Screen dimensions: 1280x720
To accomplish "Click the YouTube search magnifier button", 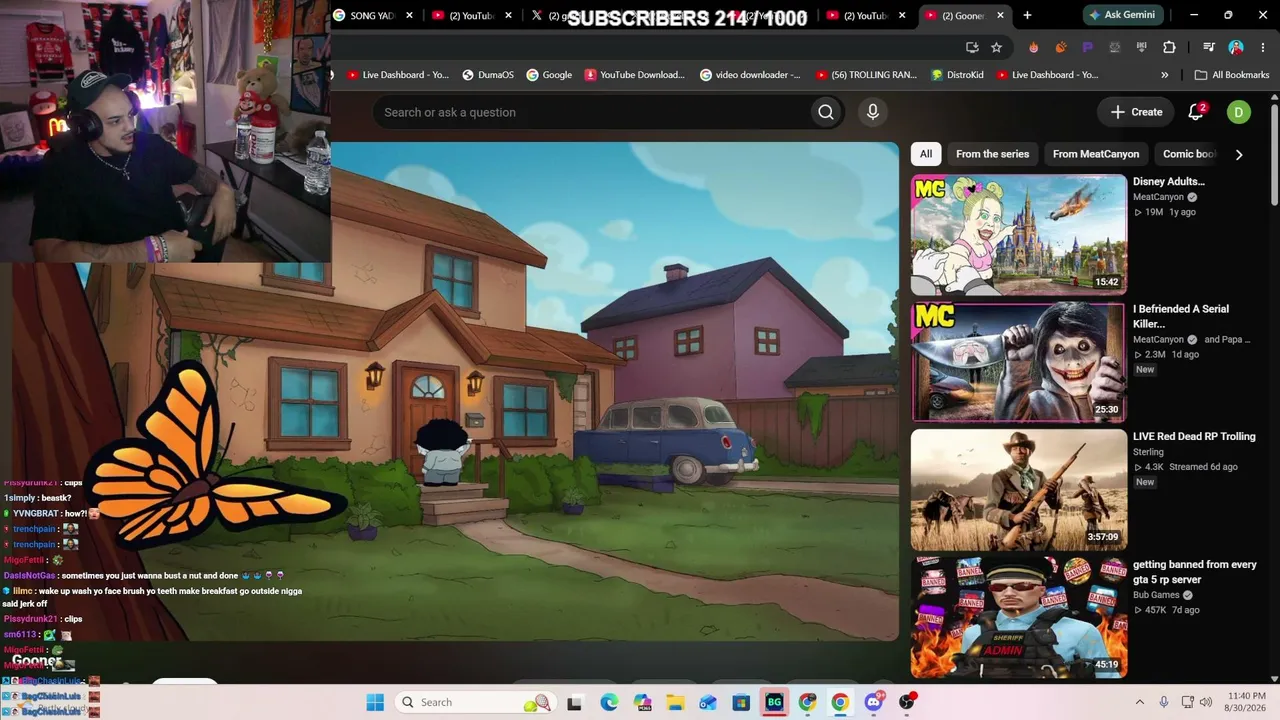I will [826, 112].
